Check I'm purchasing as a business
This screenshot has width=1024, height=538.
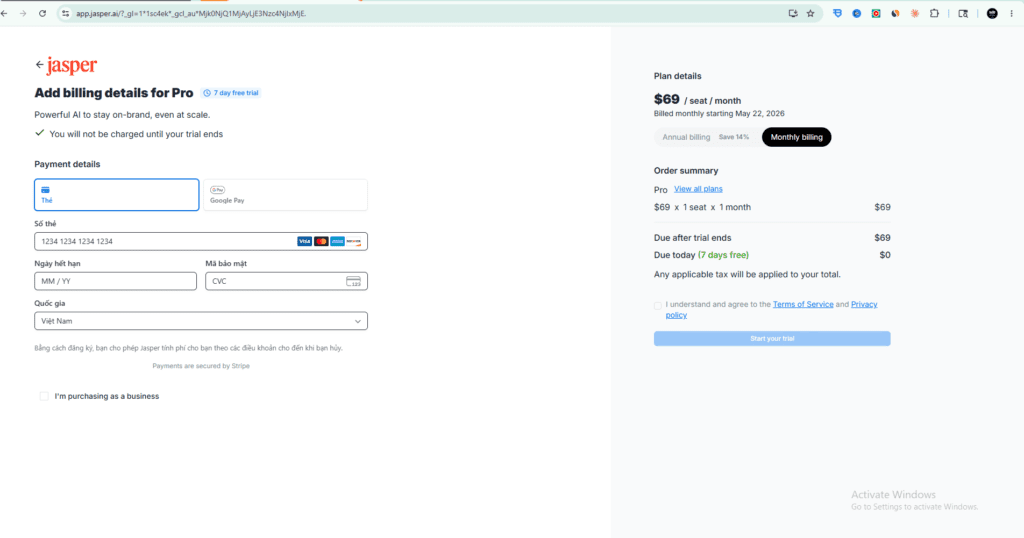tap(44, 396)
